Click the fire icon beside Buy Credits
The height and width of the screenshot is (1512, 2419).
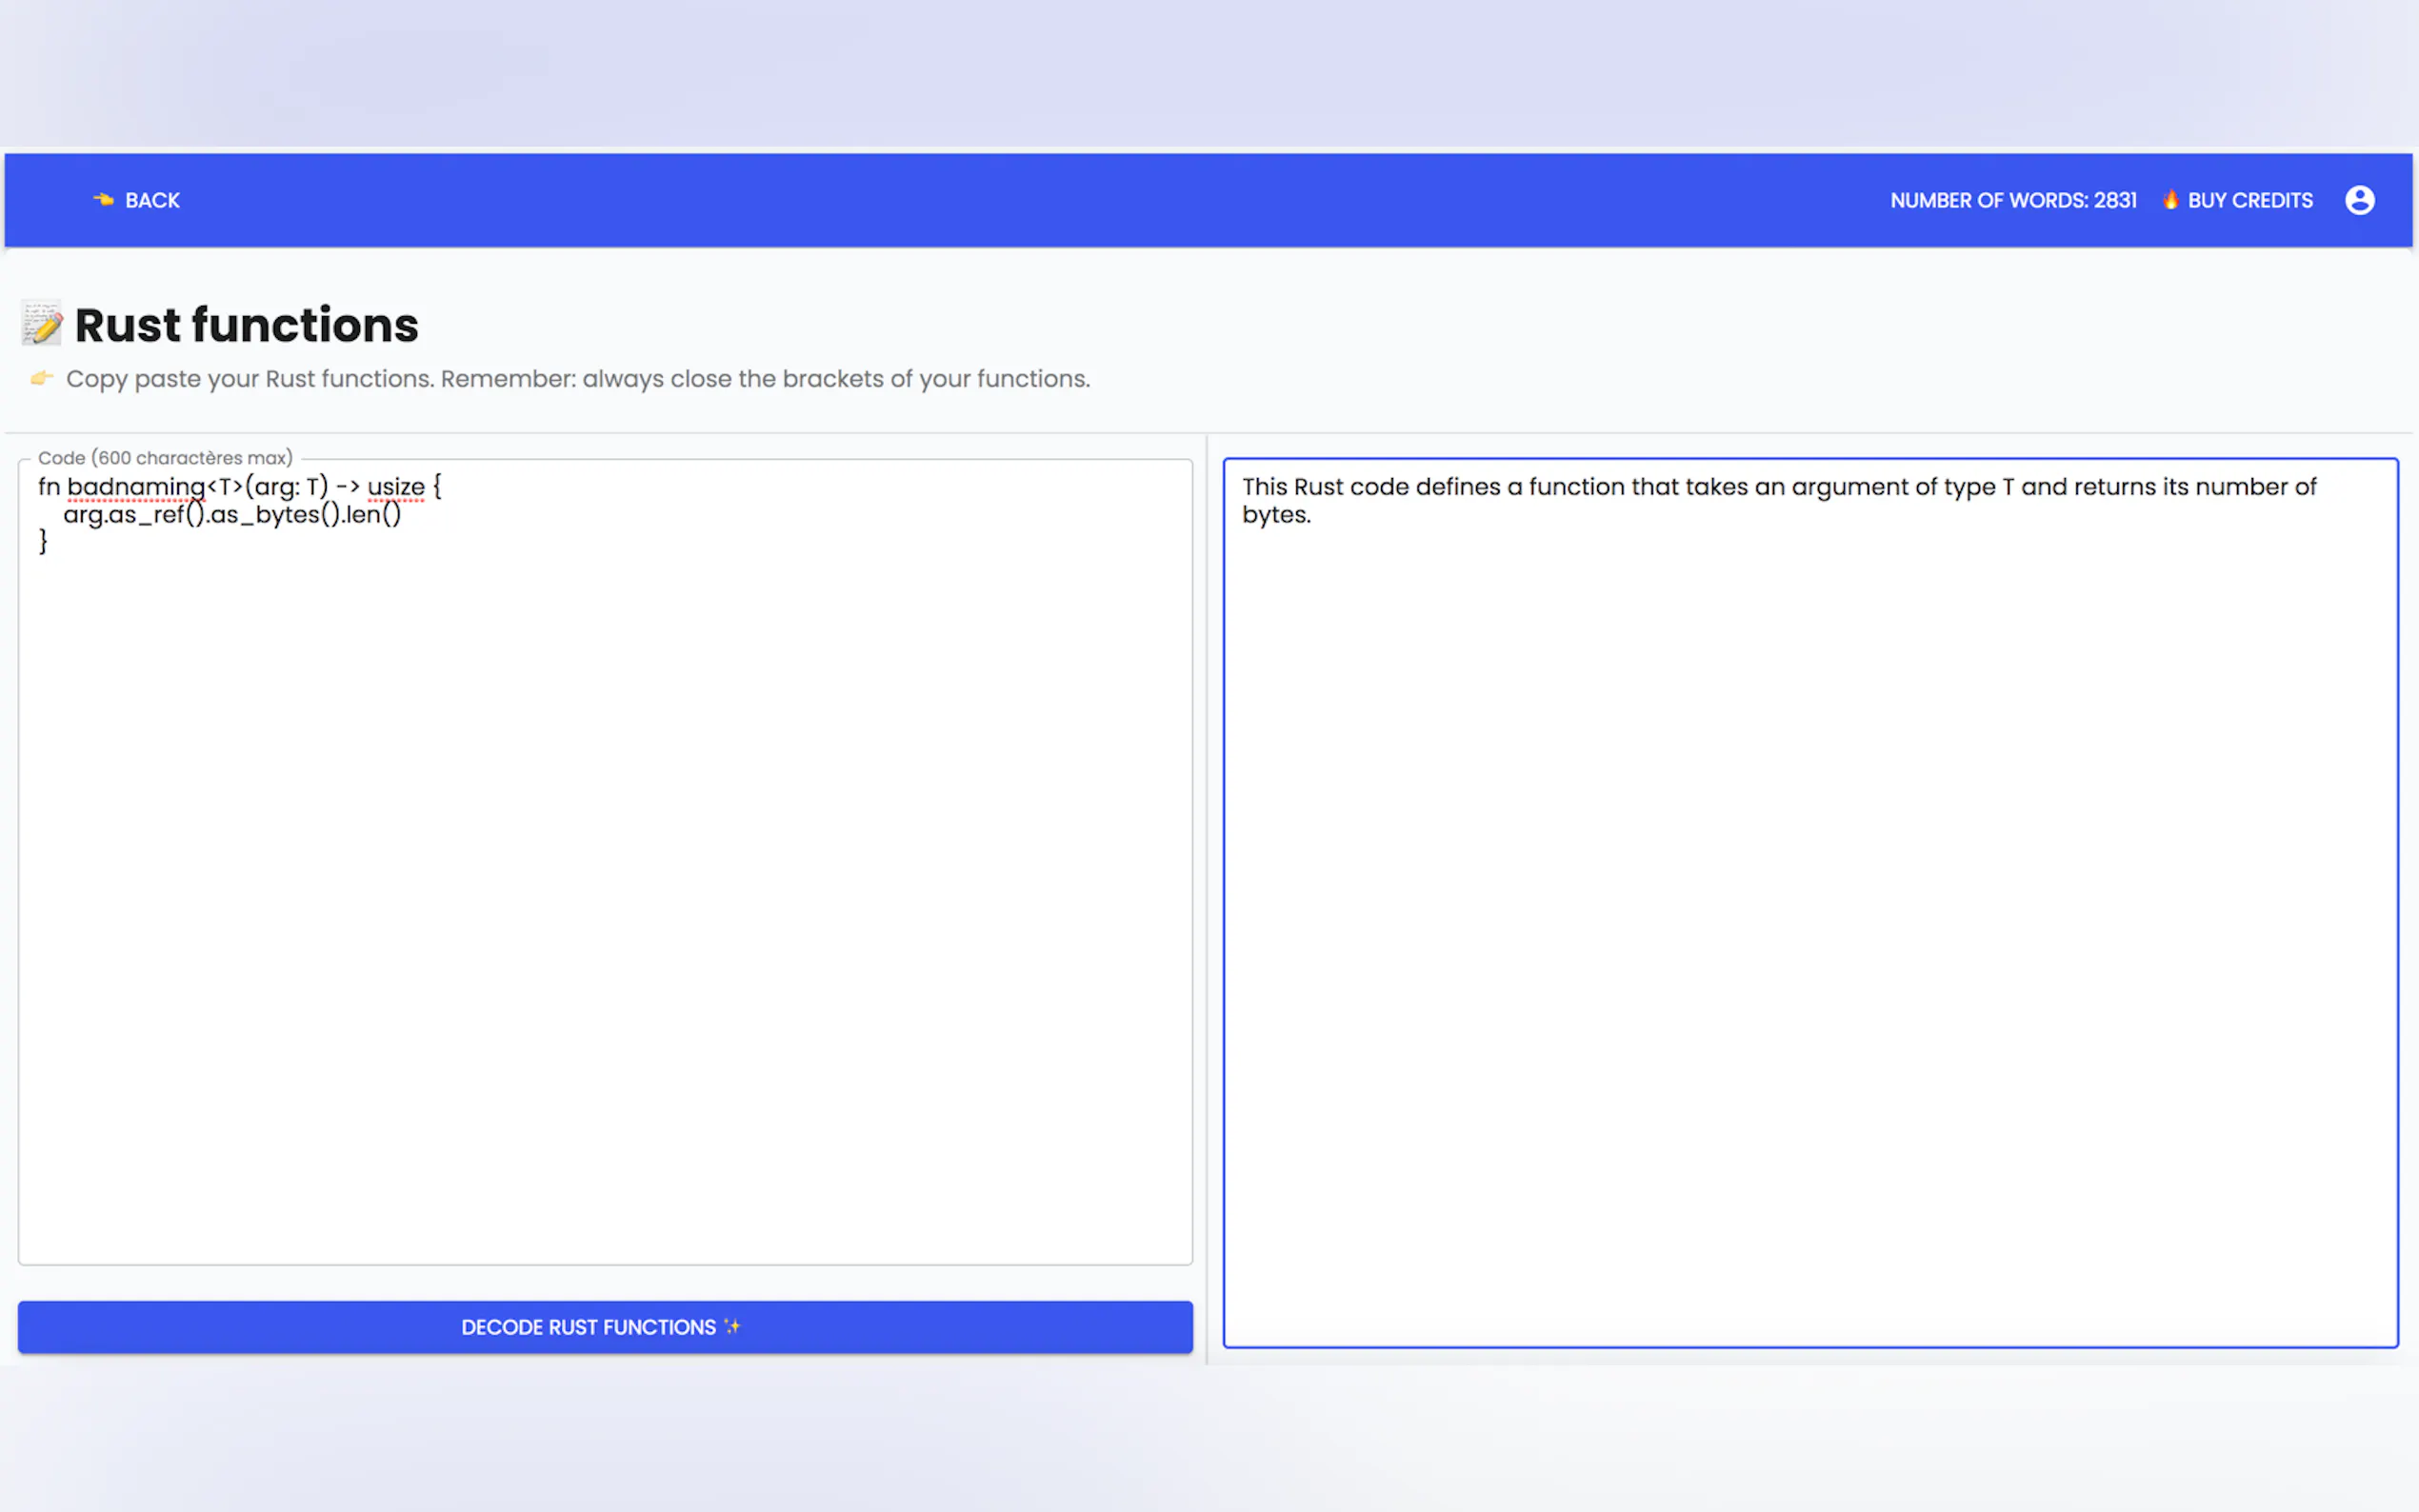point(2170,200)
